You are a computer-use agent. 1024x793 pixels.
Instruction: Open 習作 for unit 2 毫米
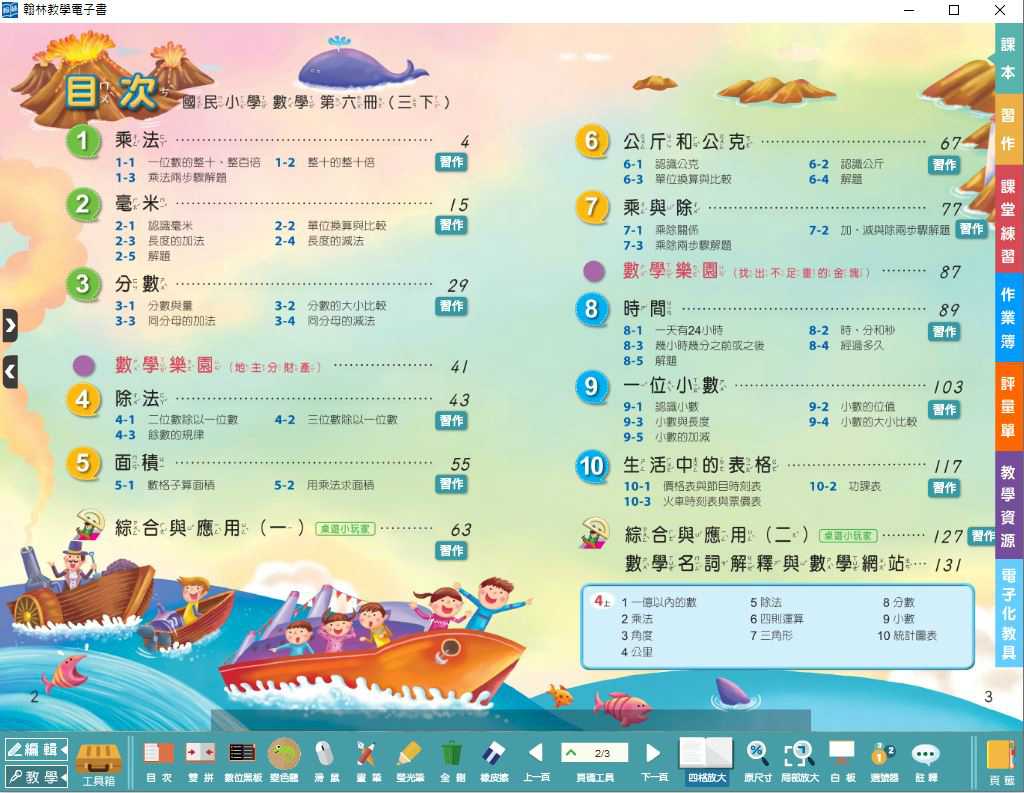pyautogui.click(x=451, y=225)
